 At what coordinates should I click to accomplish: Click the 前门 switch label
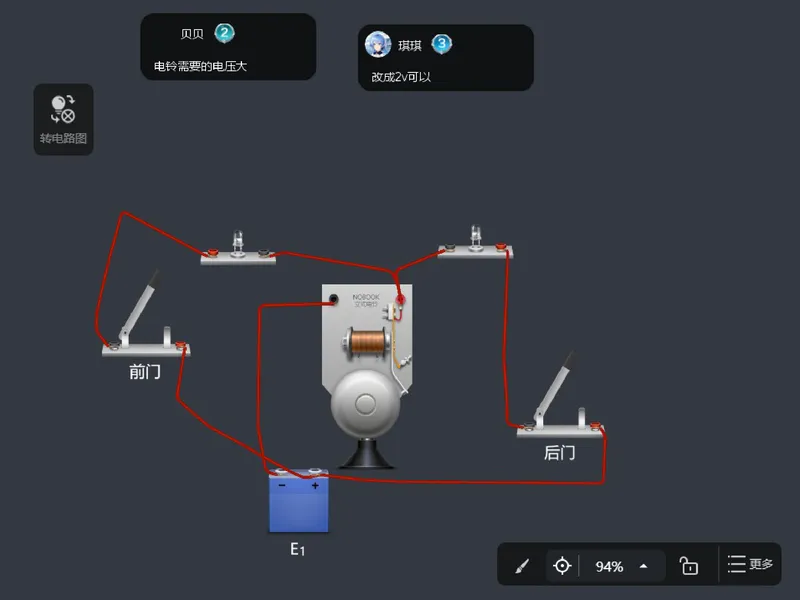coord(145,371)
